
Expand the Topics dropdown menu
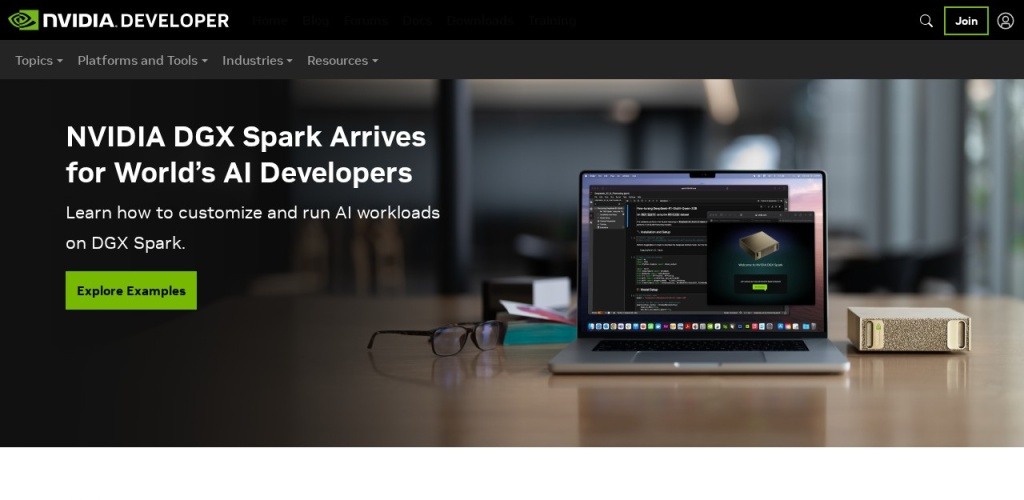pyautogui.click(x=39, y=60)
